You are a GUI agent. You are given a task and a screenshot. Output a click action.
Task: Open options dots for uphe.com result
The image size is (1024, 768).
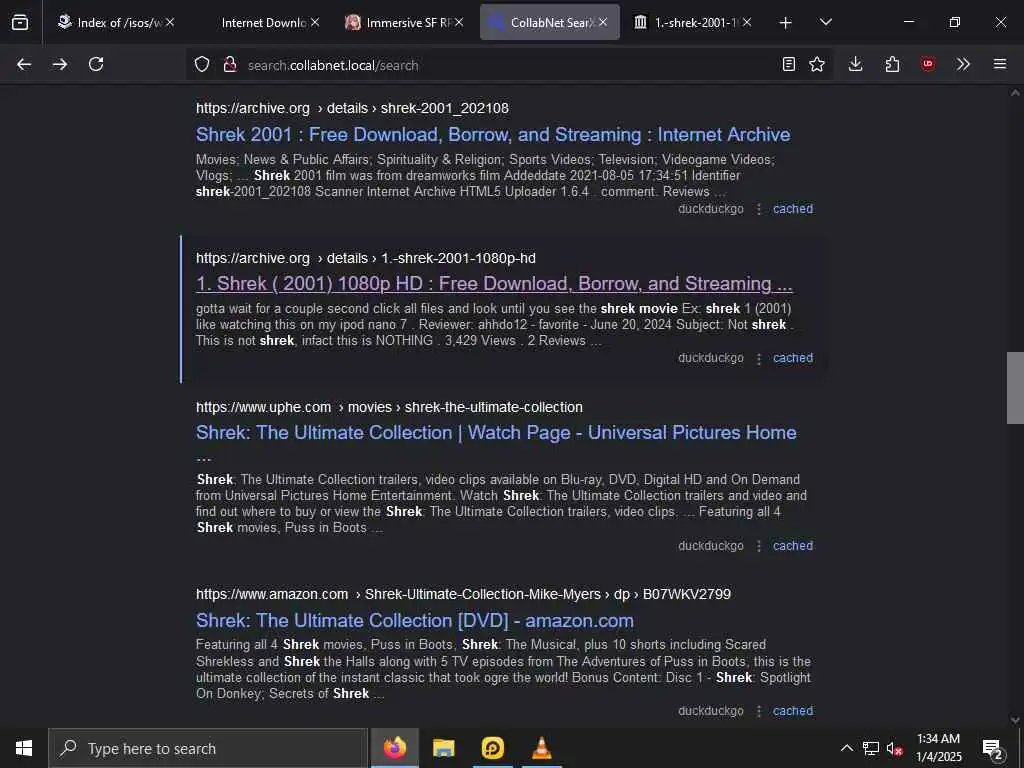[759, 546]
